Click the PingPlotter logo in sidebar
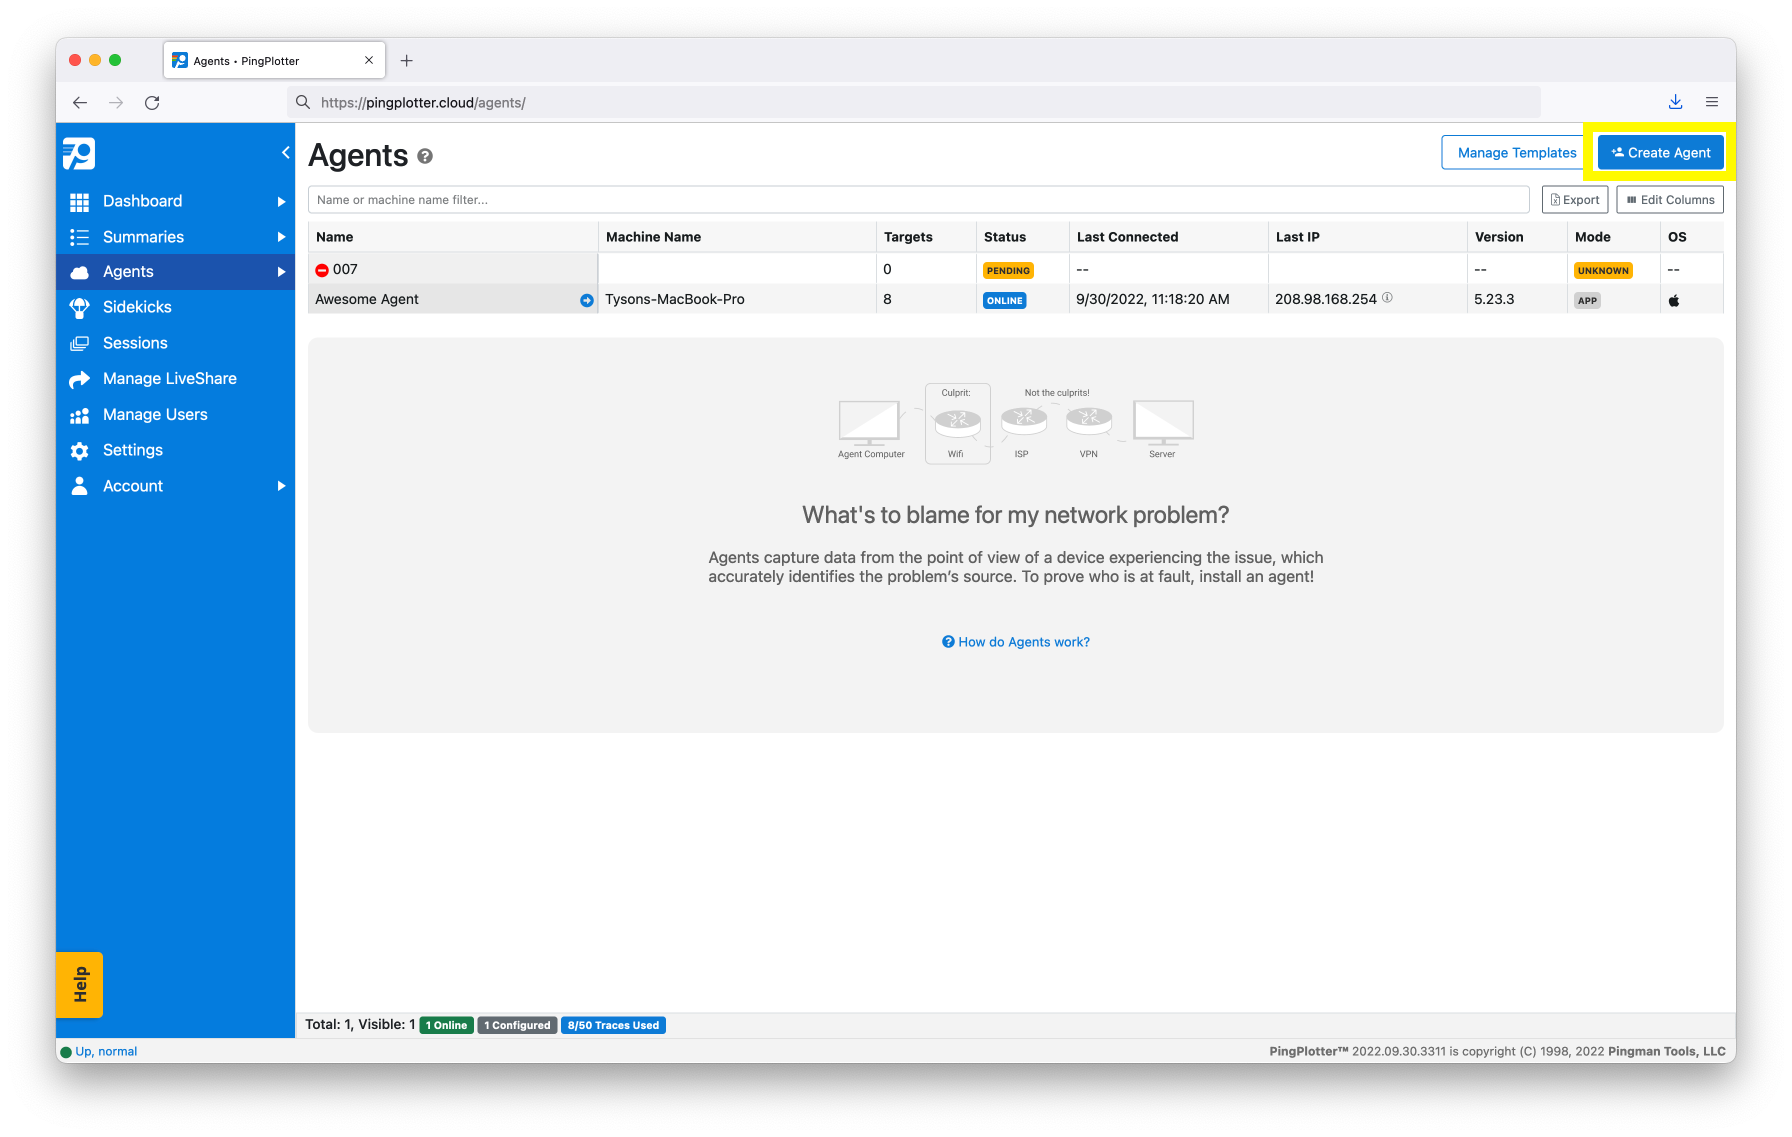This screenshot has height=1137, width=1792. coord(78,154)
